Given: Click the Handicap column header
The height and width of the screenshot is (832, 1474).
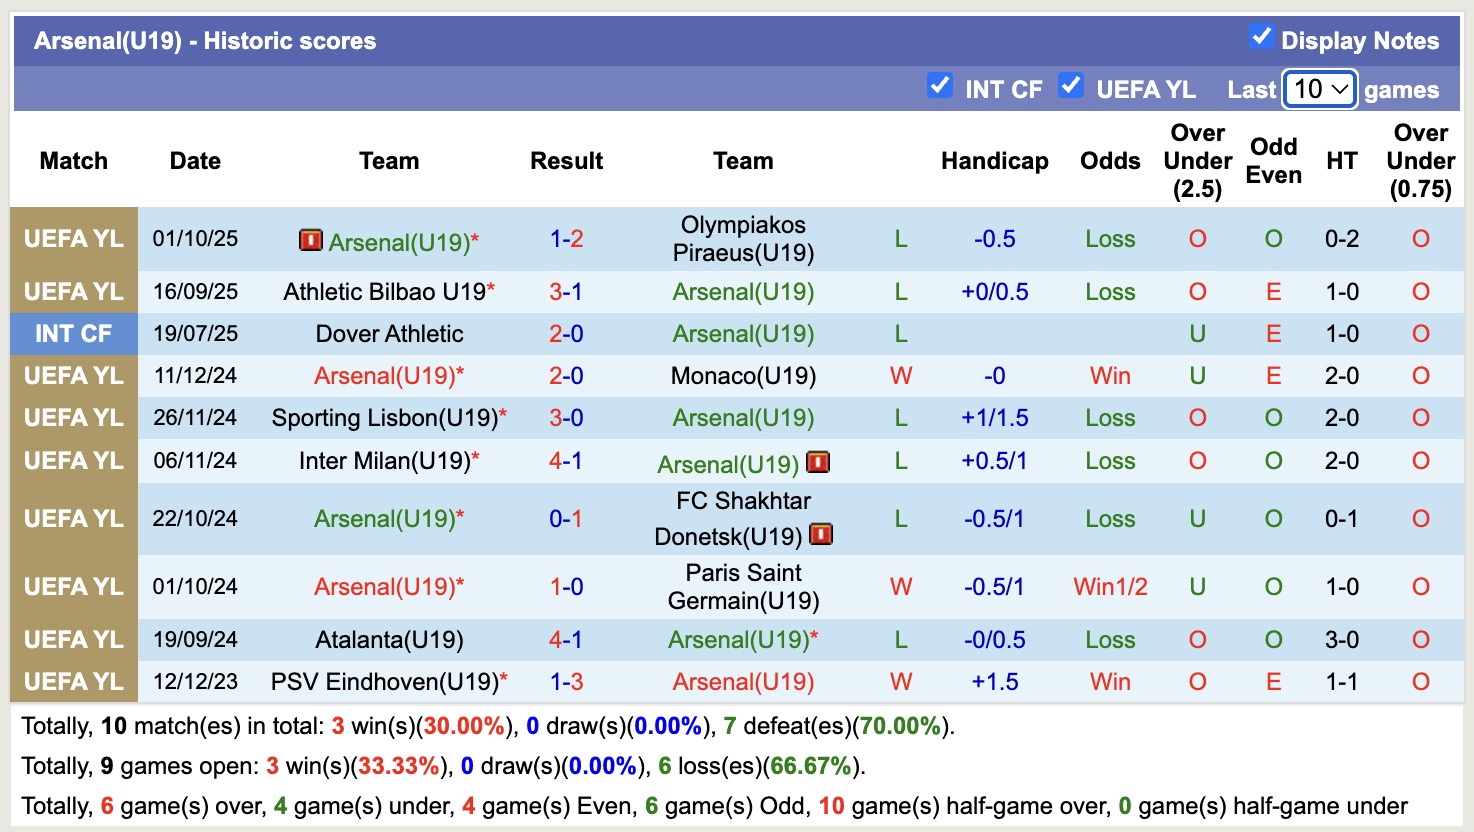Looking at the screenshot, I should tap(994, 161).
